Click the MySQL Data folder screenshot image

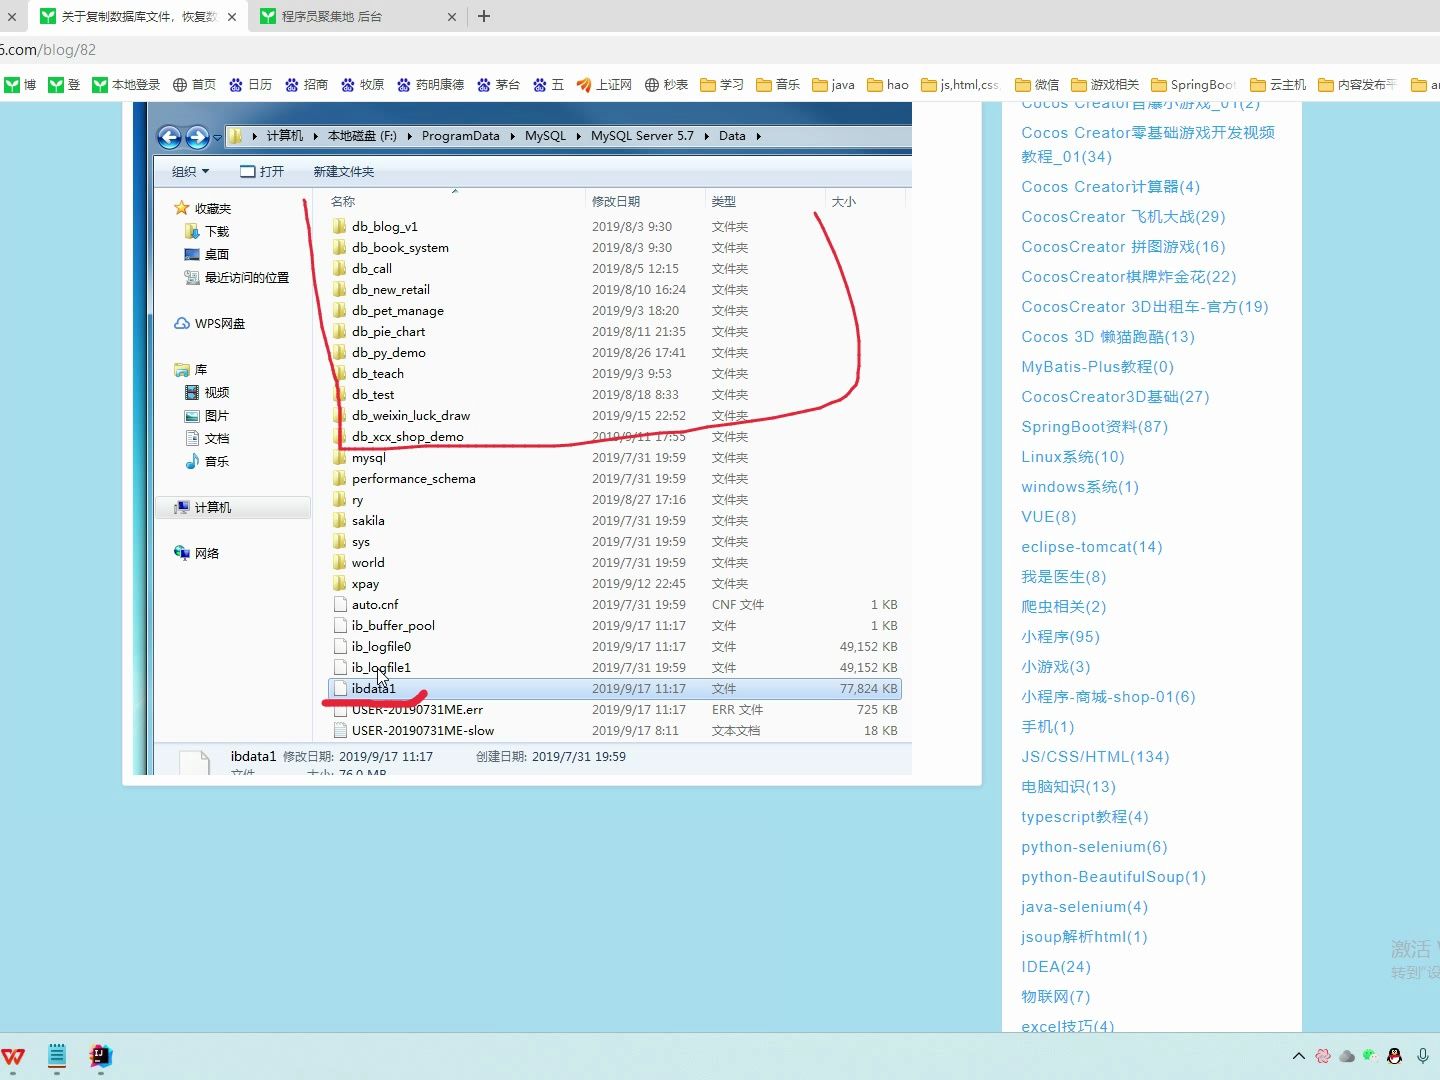523,438
